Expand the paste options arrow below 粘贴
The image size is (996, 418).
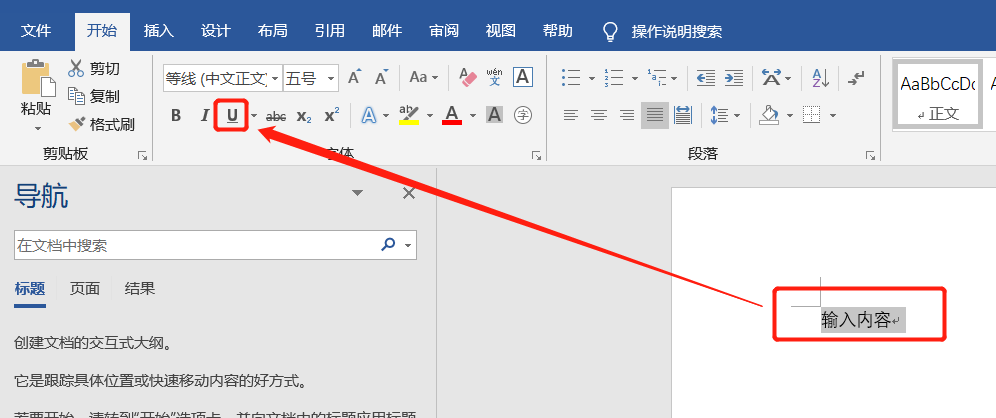point(37,128)
